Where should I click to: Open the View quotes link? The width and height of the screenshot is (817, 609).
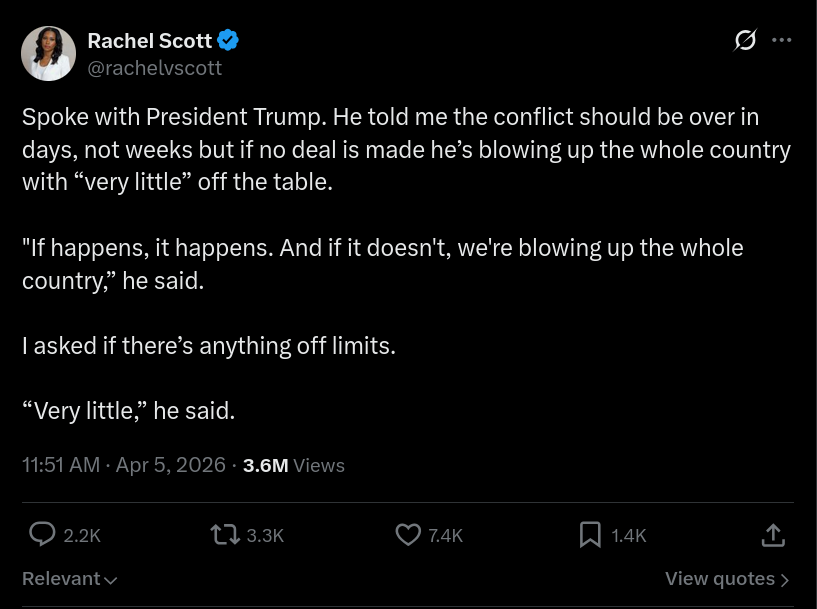[727, 579]
